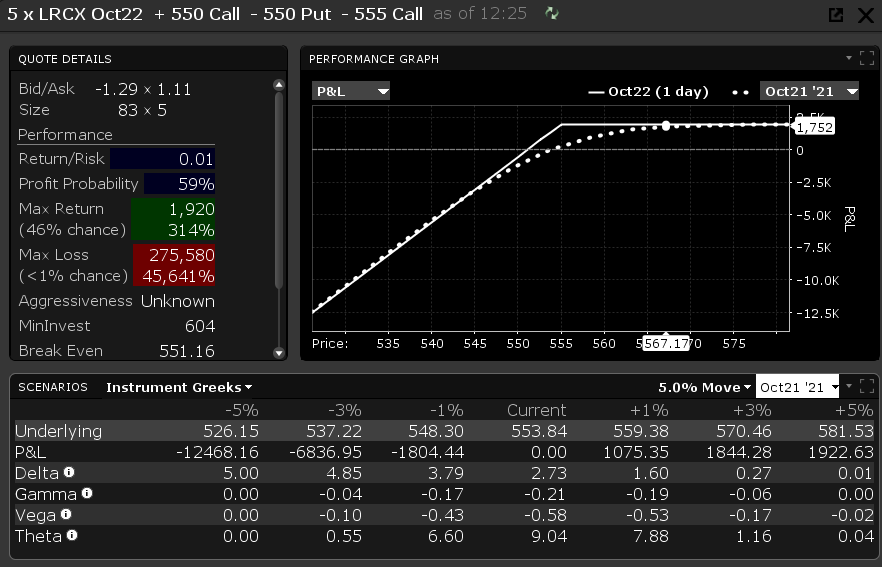Click the Aggressiveness value Unknown

coord(178,302)
